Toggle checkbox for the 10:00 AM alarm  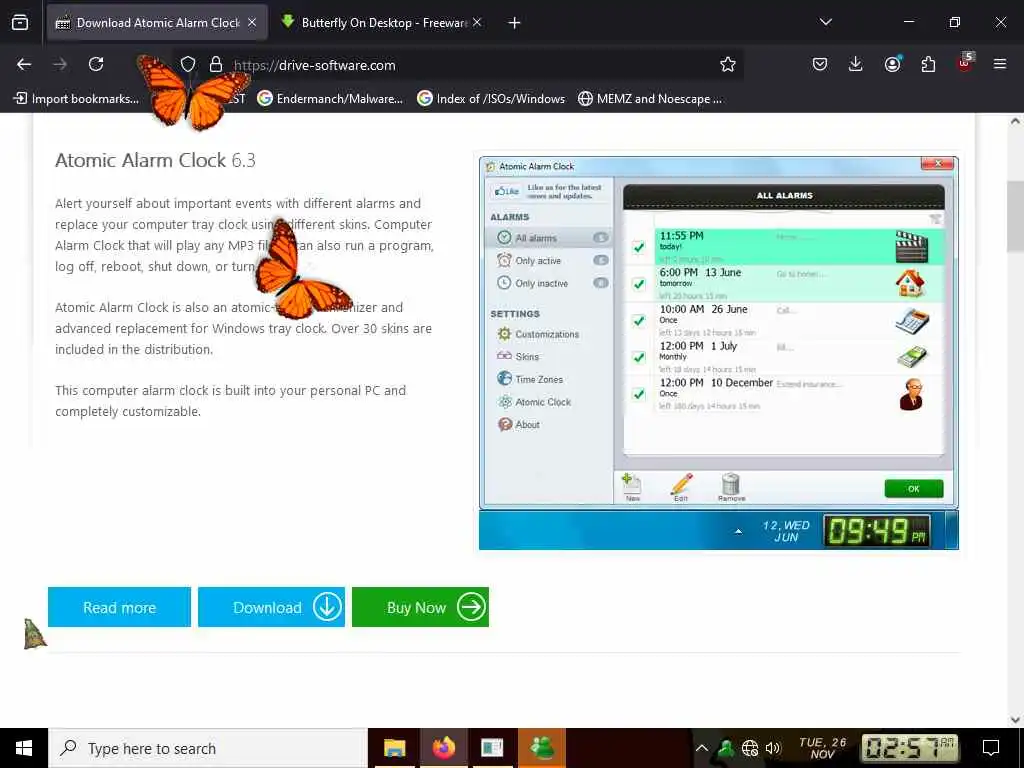pos(639,321)
